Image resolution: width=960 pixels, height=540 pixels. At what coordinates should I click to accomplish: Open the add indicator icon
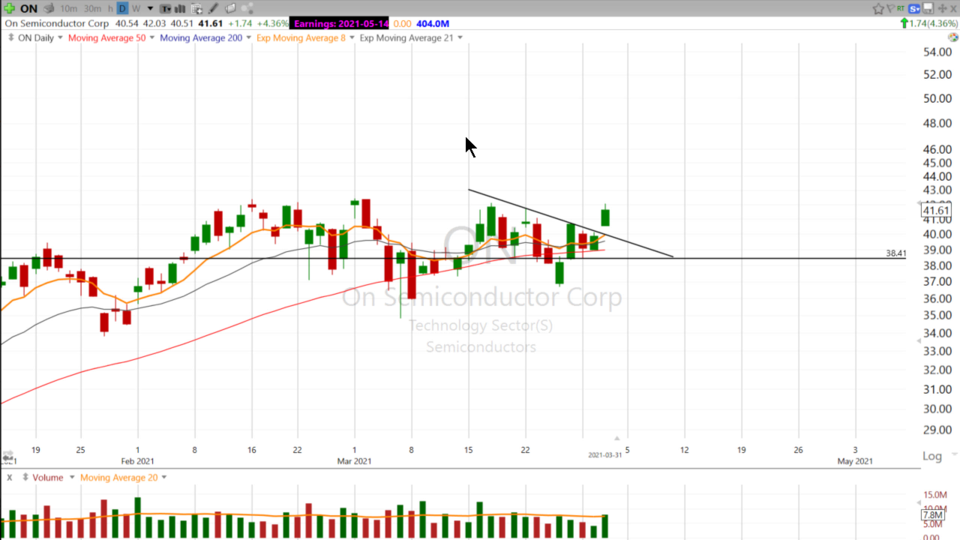click(x=197, y=9)
